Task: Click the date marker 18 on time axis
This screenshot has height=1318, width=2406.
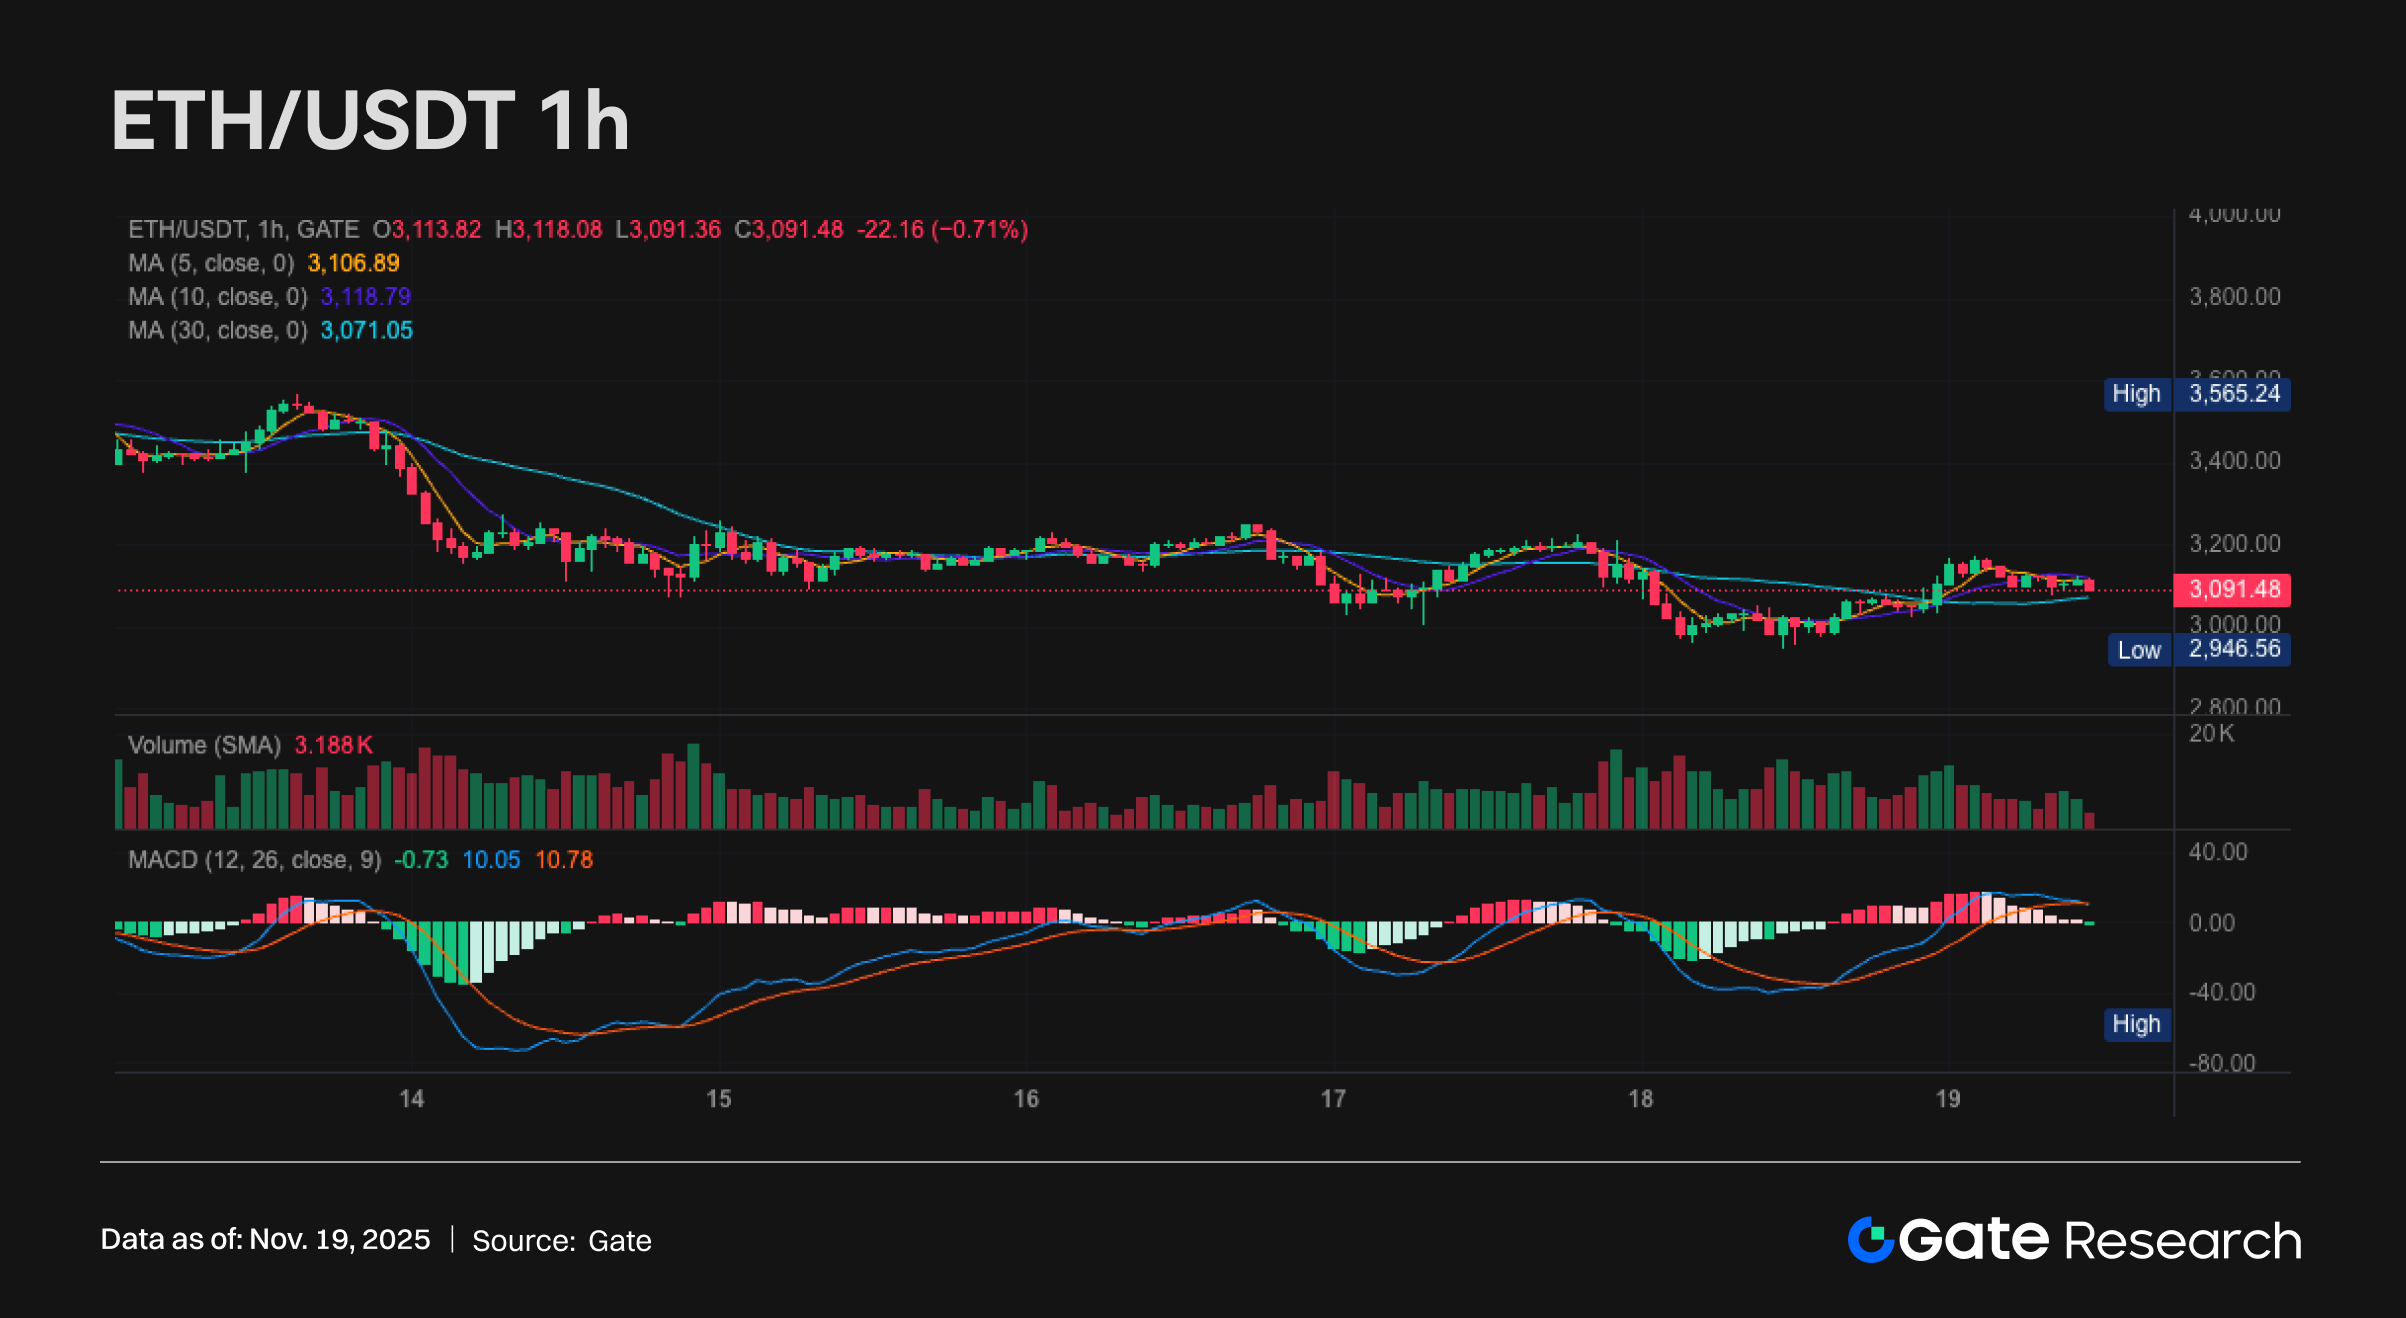Action: (1641, 1099)
